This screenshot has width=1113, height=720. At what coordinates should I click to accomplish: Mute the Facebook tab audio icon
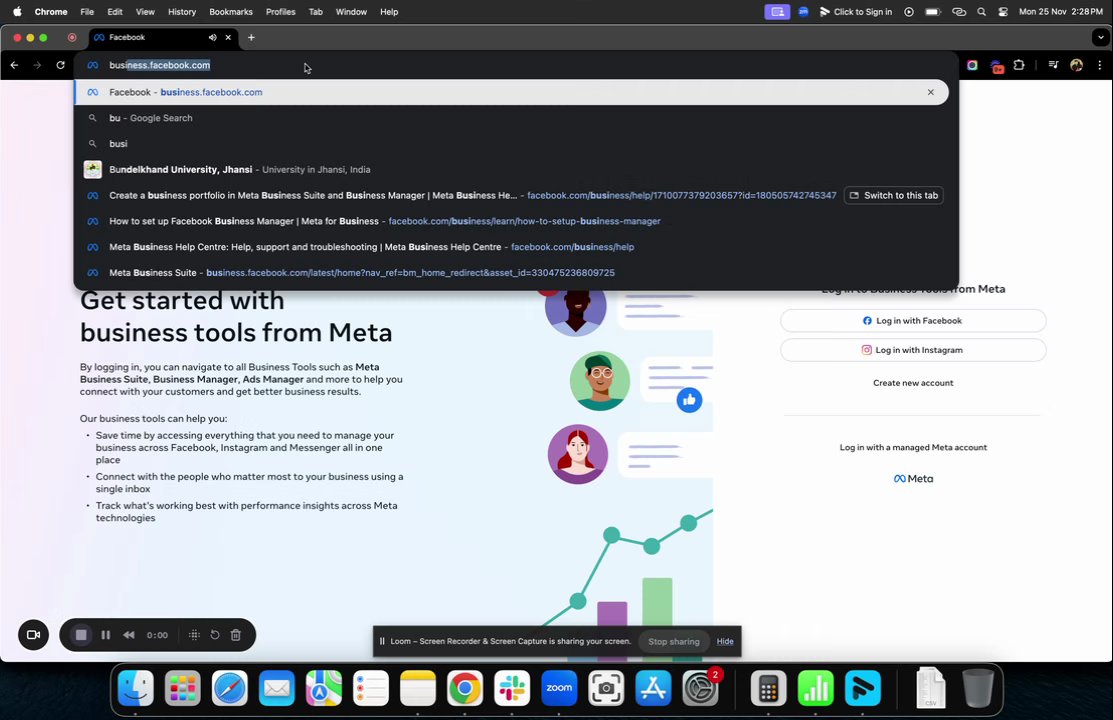pyautogui.click(x=212, y=38)
